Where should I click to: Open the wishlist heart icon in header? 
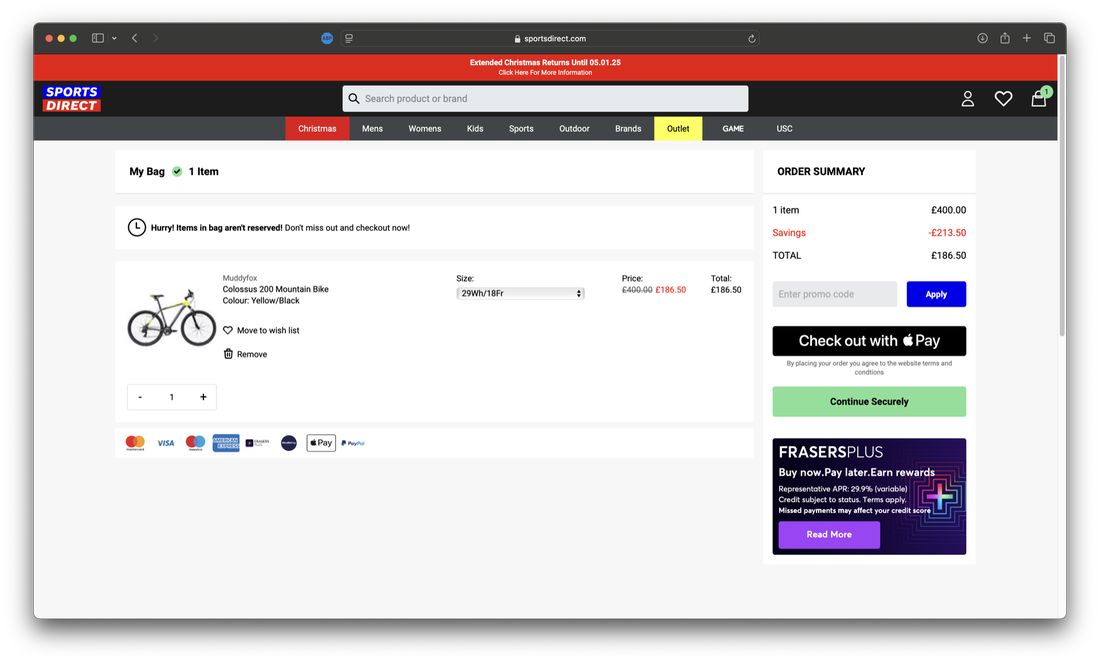click(1003, 99)
